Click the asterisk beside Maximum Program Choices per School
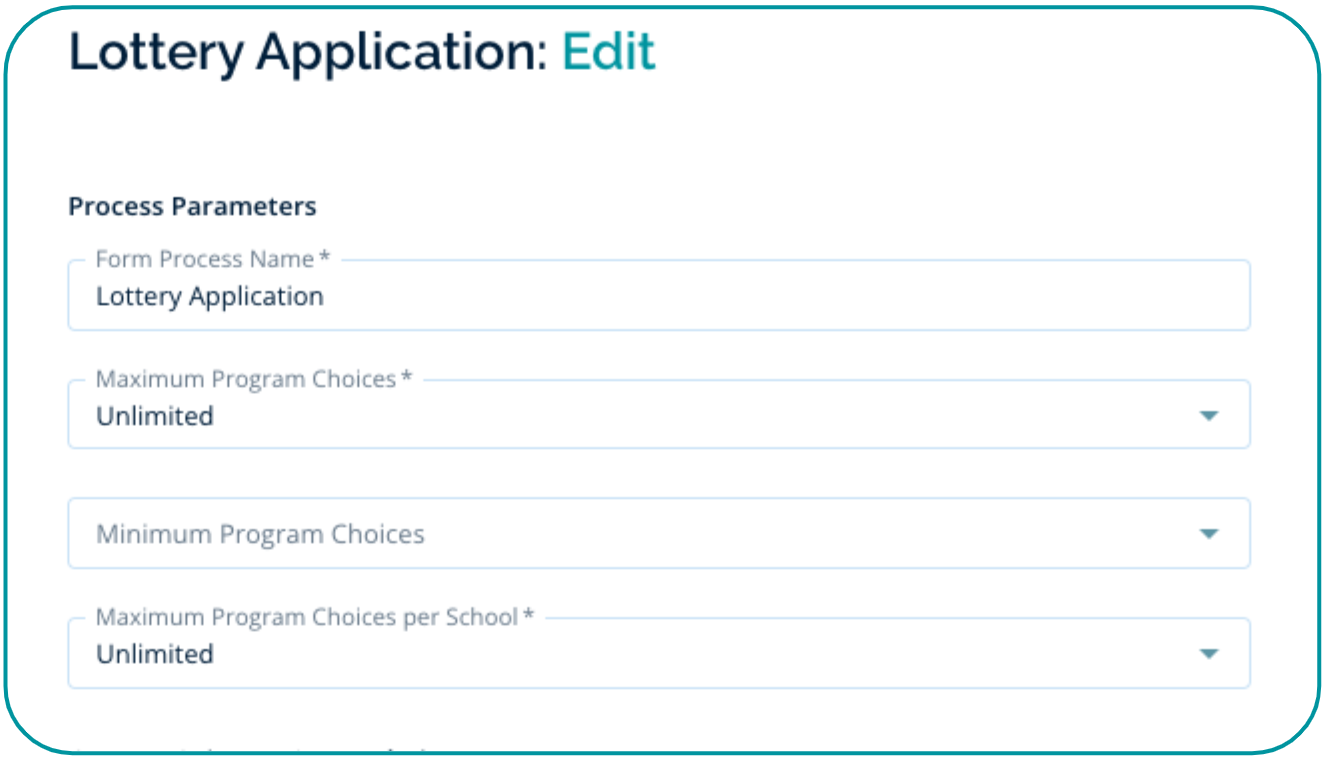Image resolution: width=1325 pixels, height=762 pixels. (x=528, y=617)
